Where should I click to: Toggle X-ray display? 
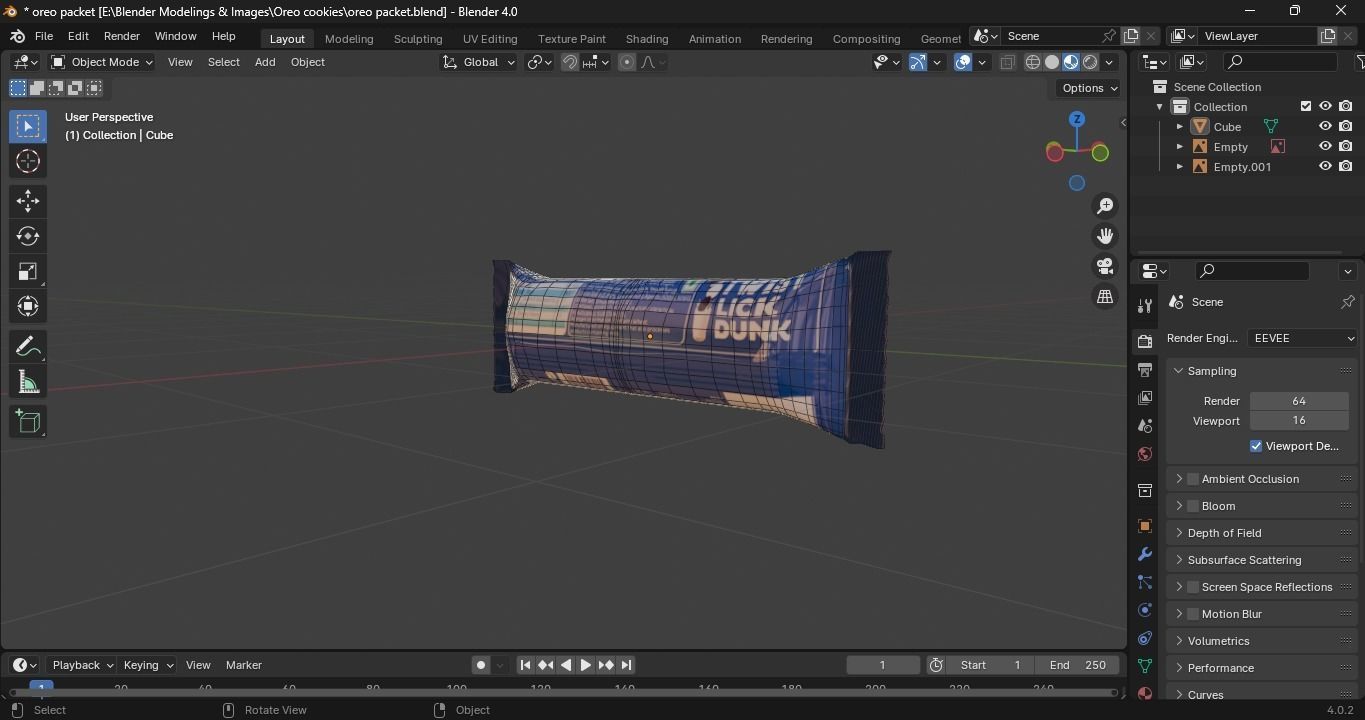point(1007,62)
